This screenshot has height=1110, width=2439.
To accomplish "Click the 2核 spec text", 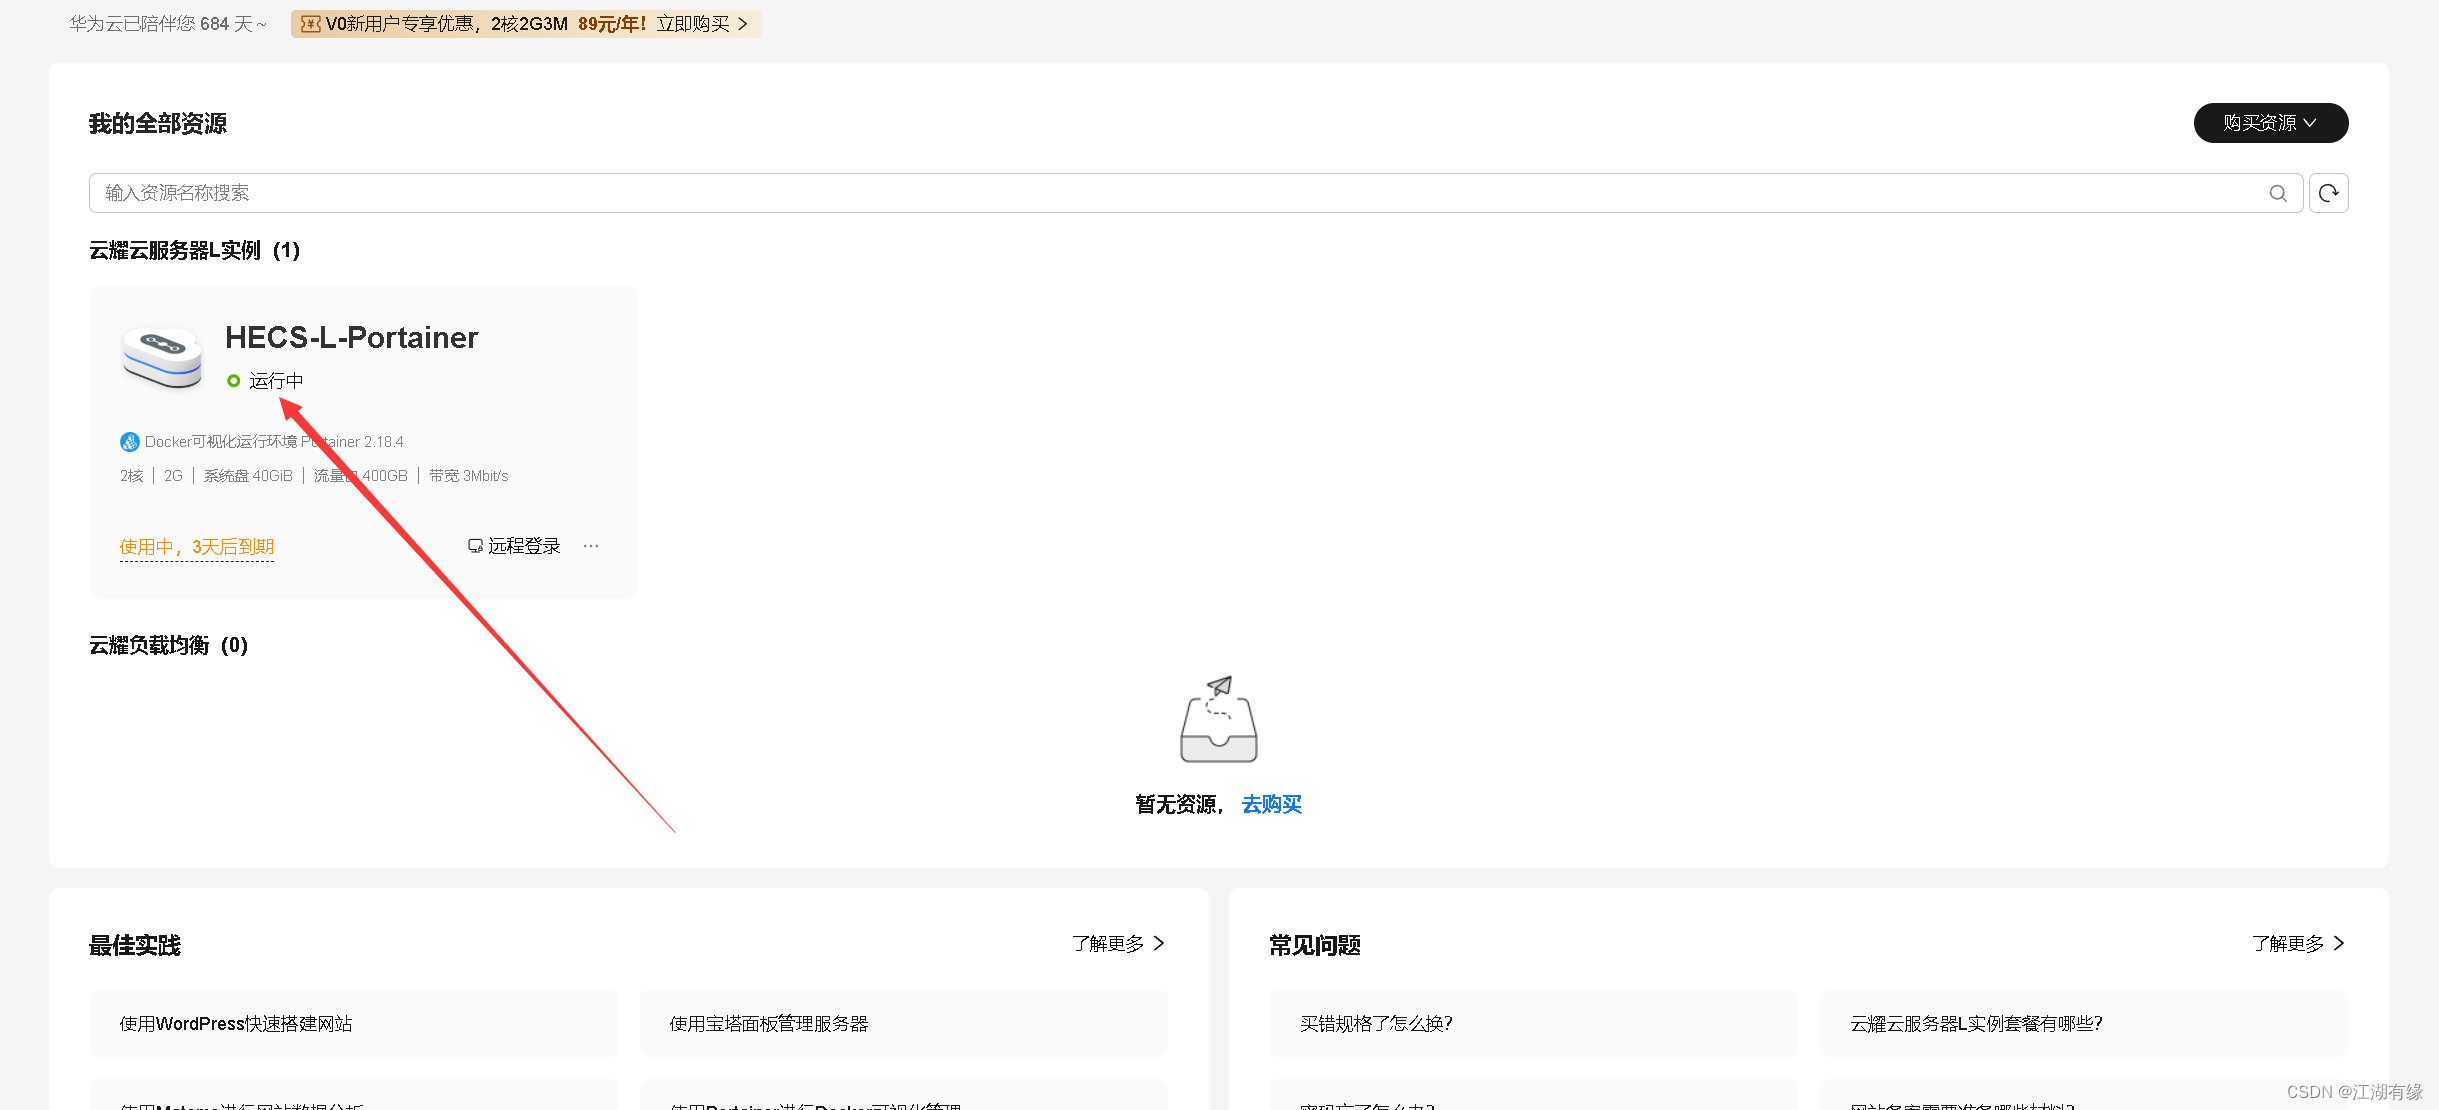I will point(132,476).
